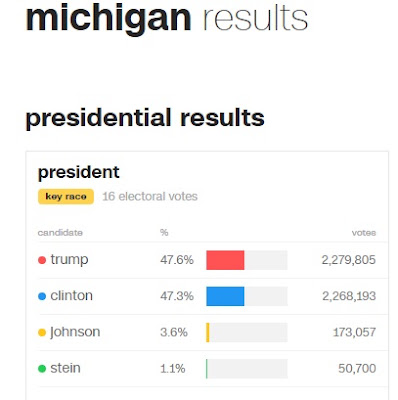Click trump's red vote percentage bar

click(225, 260)
